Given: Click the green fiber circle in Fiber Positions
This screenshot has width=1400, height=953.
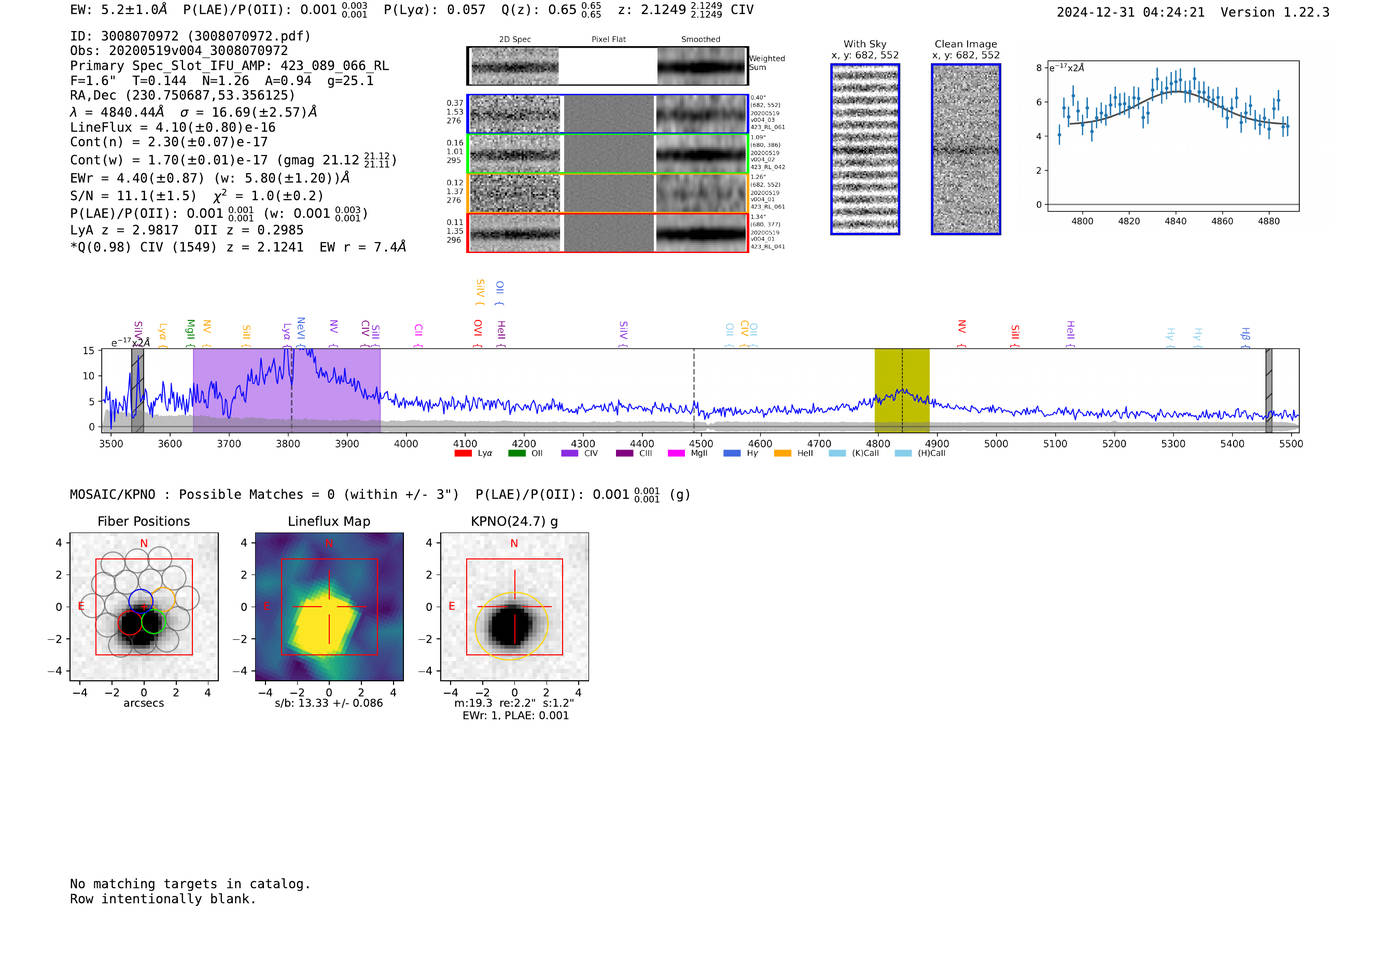Looking at the screenshot, I should click(x=153, y=622).
